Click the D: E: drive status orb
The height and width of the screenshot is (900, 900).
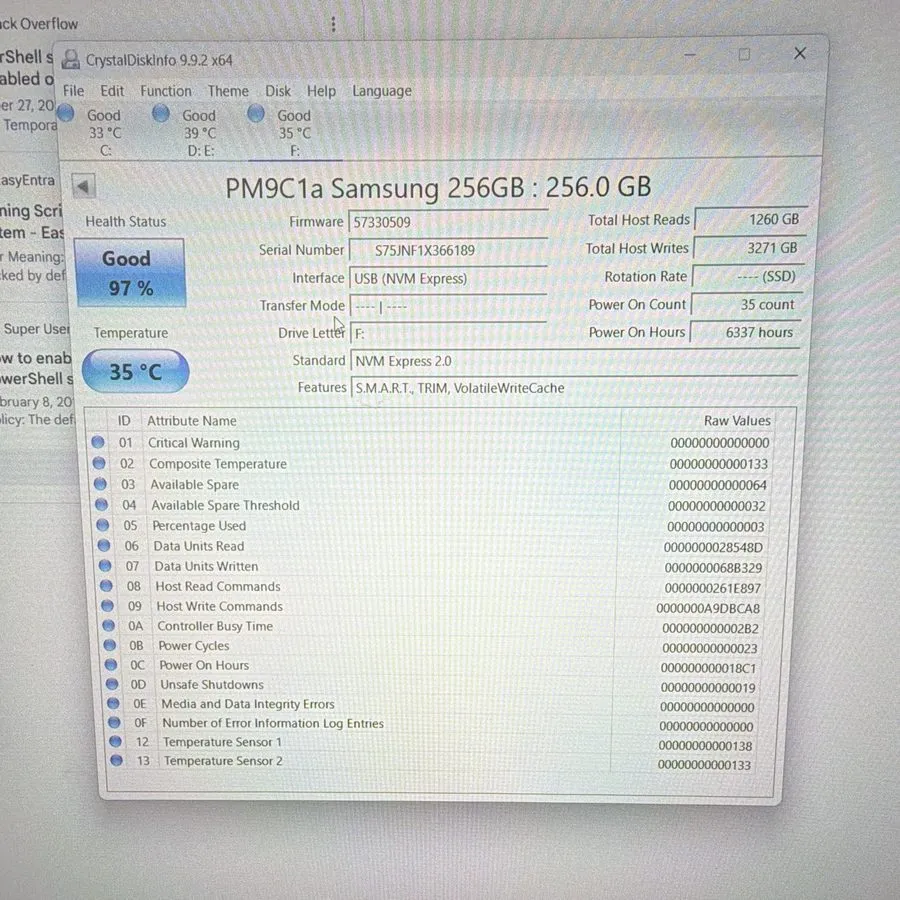pos(161,113)
